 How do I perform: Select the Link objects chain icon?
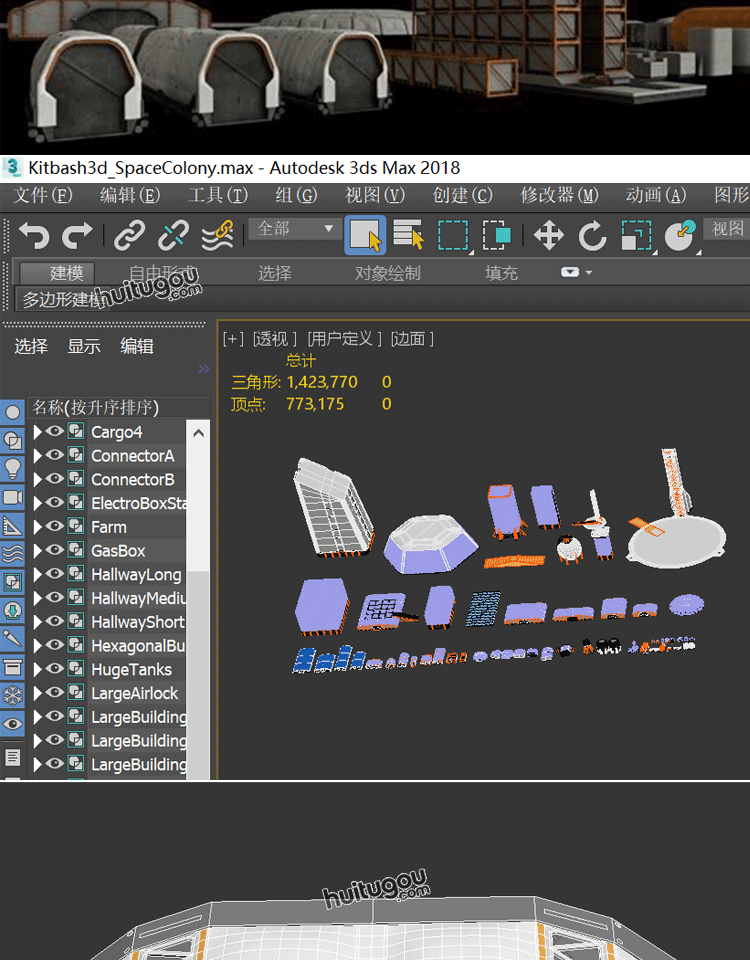(130, 235)
